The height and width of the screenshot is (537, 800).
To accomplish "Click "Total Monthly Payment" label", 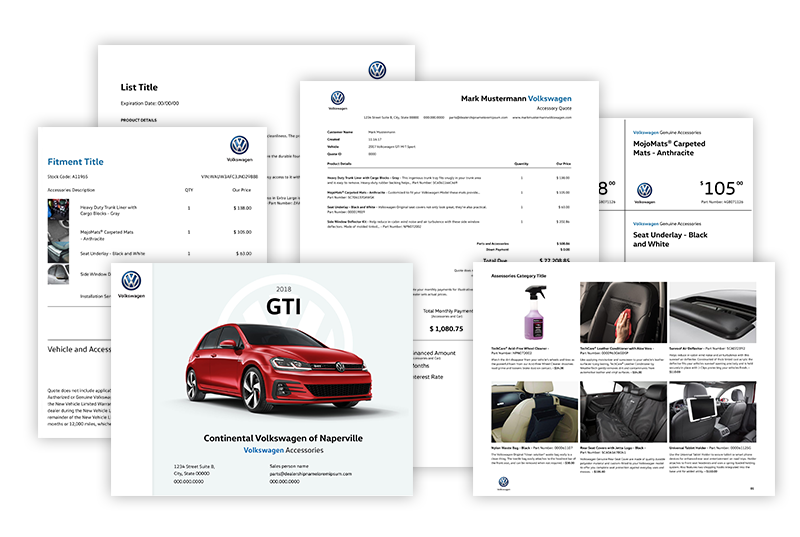I will coord(448,311).
